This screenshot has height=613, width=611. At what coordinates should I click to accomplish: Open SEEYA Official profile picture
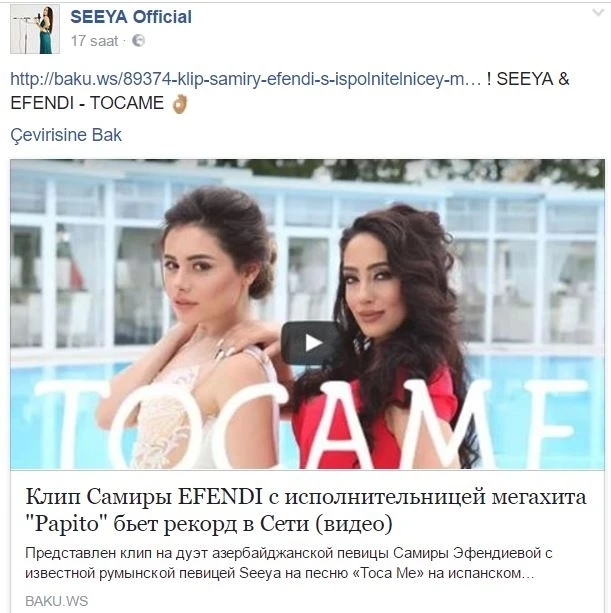(35, 29)
